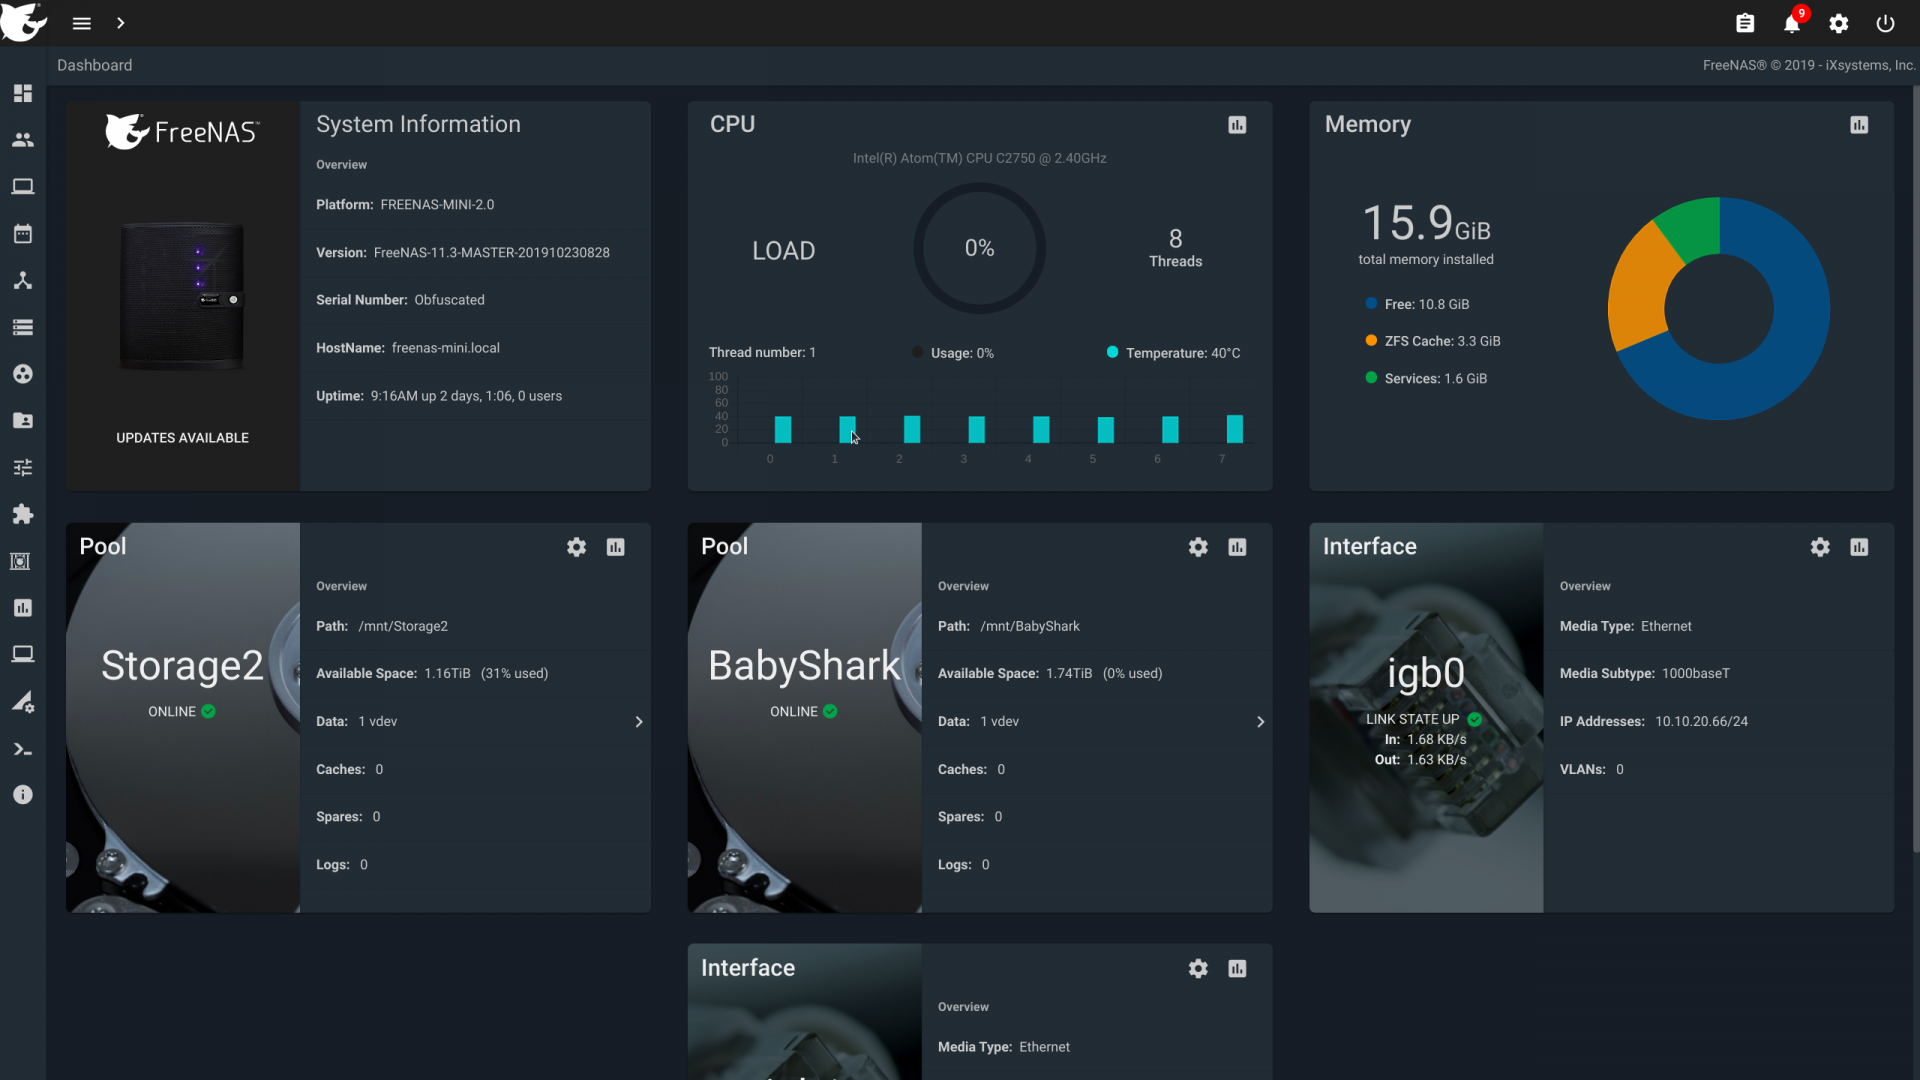Open the Display System Processes sidebar icon

point(23,702)
